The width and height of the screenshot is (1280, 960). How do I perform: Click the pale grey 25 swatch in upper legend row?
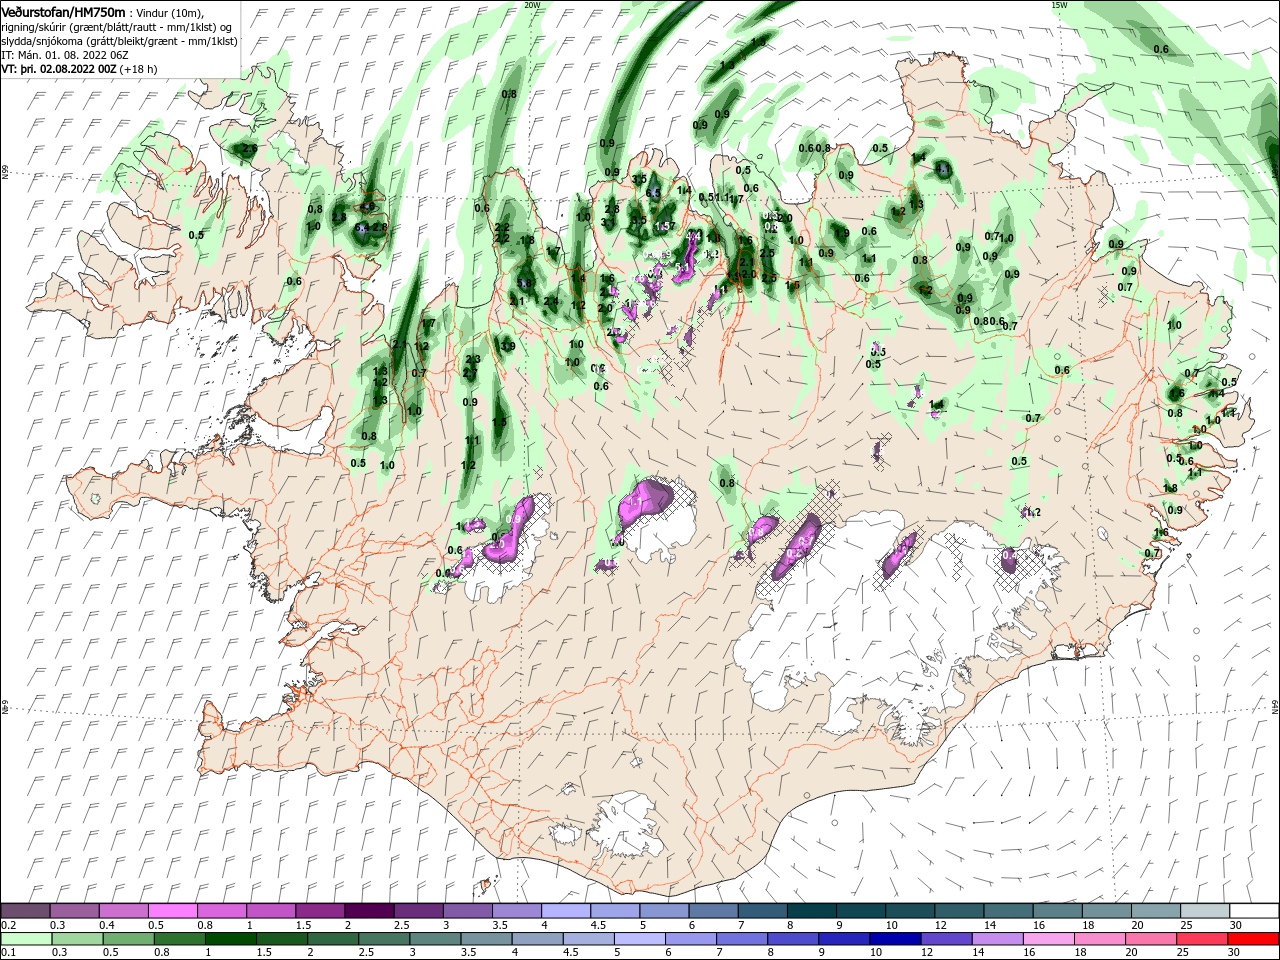1204,911
